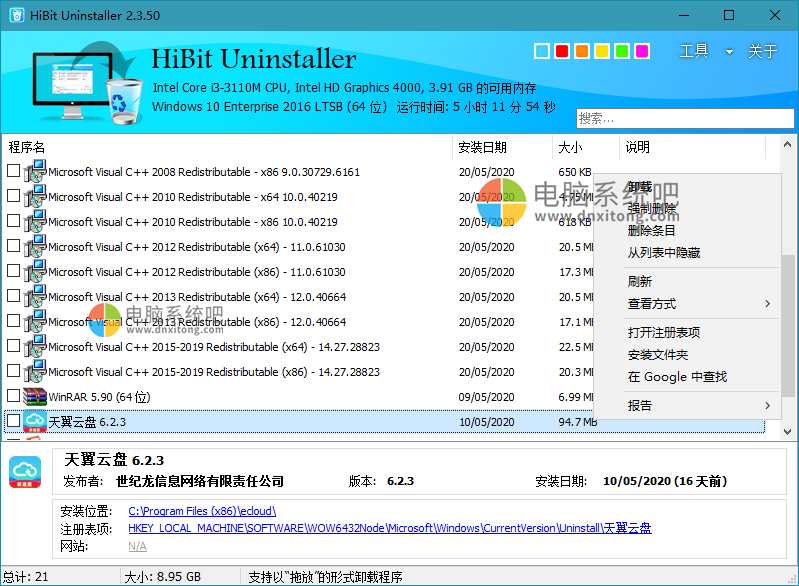Check the box for 天翼云盘 6.2.3
This screenshot has height=586, width=799.
click(x=14, y=420)
